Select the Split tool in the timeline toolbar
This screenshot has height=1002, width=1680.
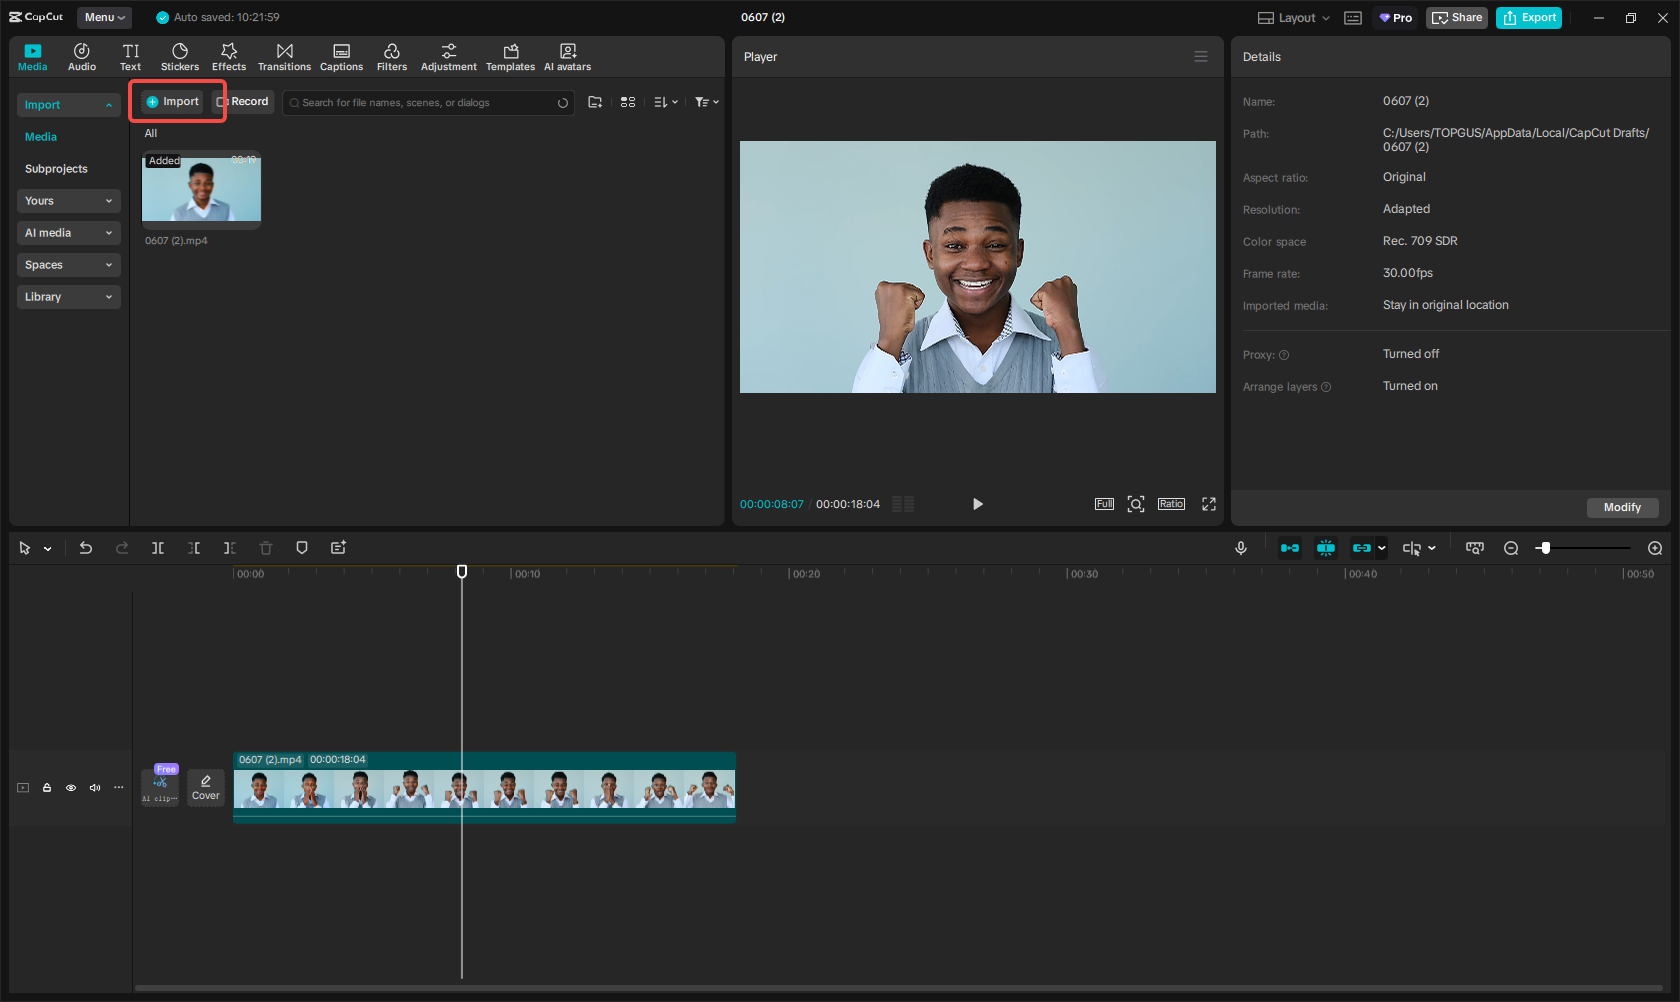point(158,548)
